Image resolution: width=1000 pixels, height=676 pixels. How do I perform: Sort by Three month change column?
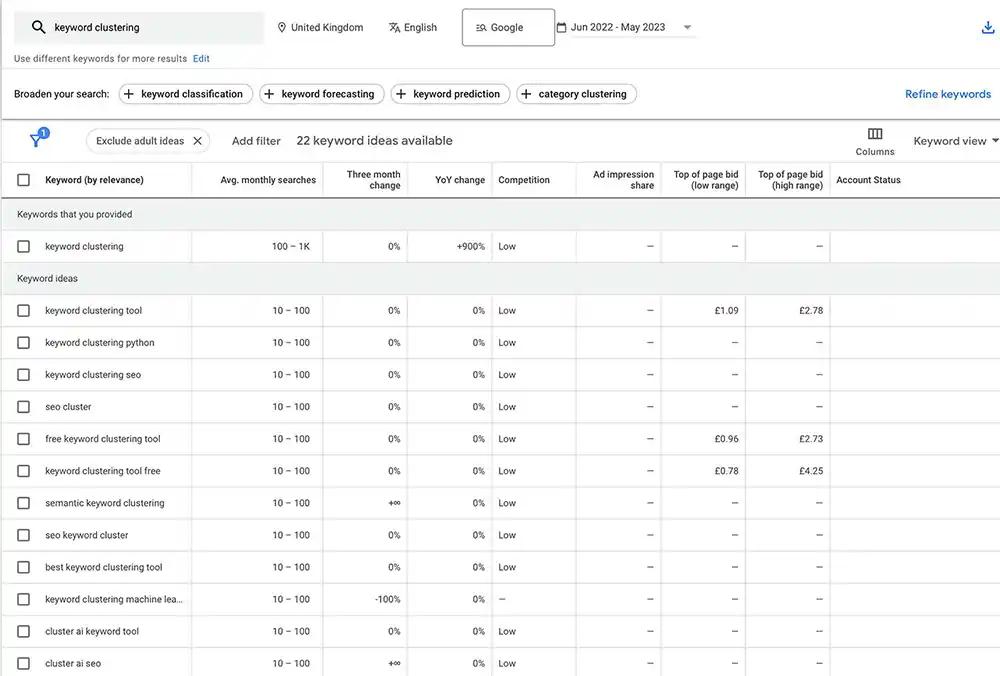coord(373,180)
